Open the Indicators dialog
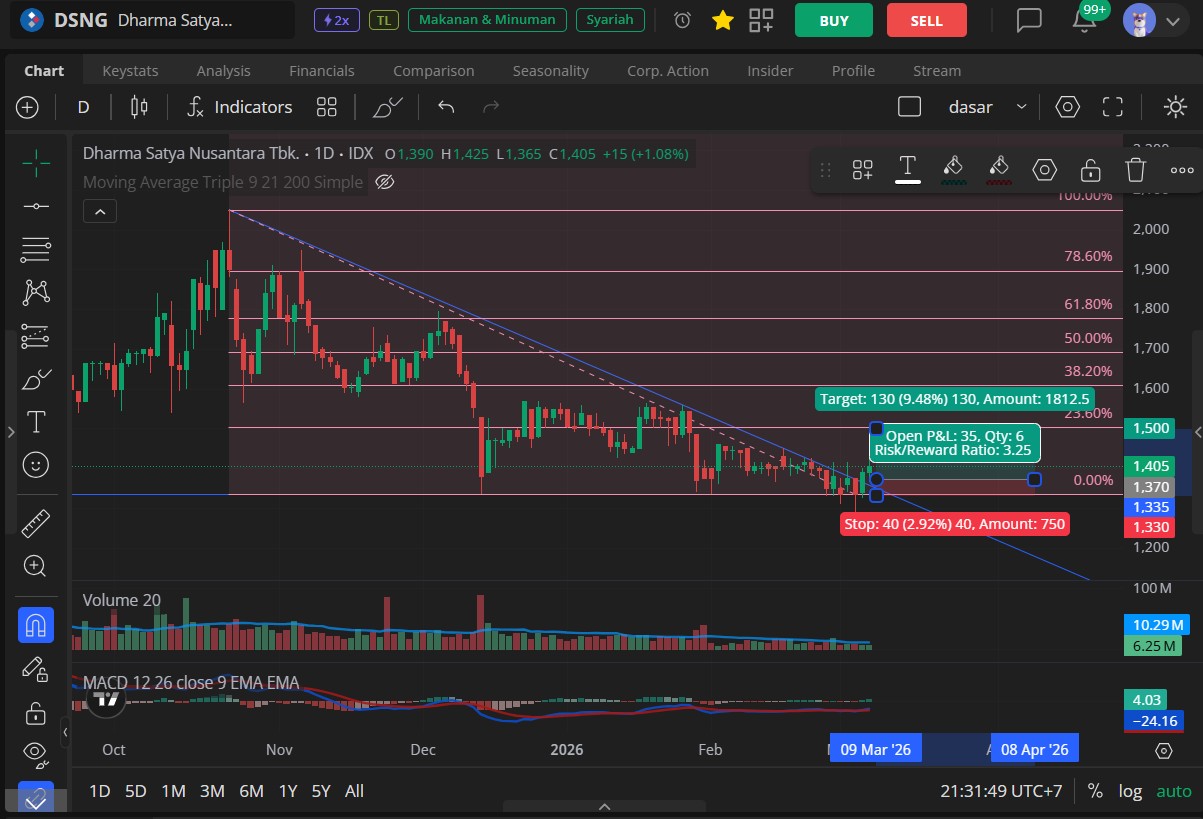Viewport: 1203px width, 819px height. tap(240, 107)
